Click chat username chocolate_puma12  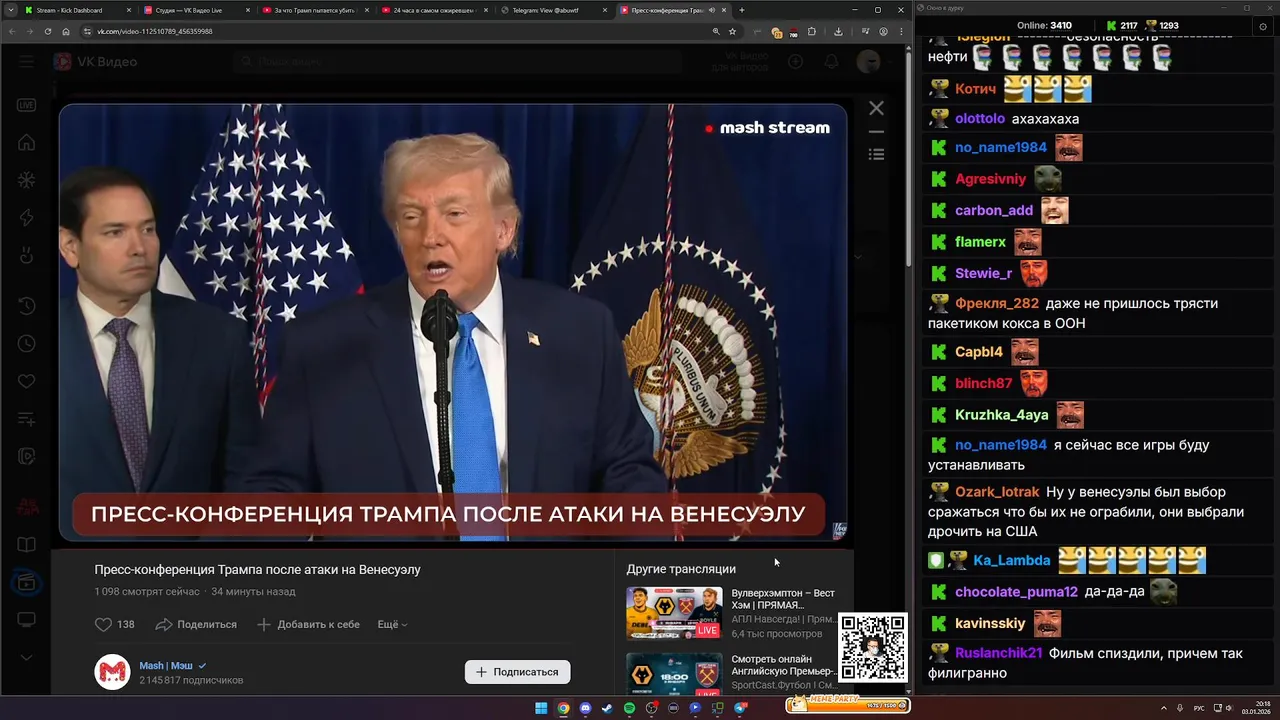[1016, 592]
